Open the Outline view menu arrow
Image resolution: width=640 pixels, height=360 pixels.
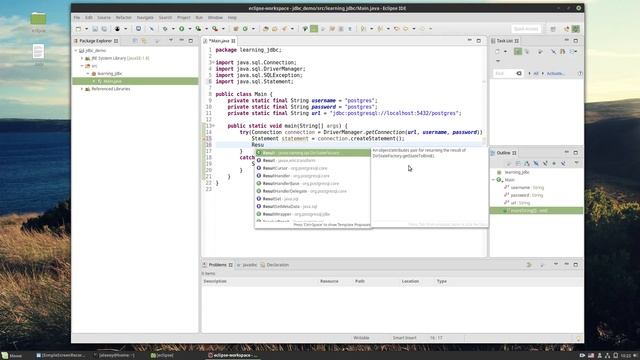(576, 163)
